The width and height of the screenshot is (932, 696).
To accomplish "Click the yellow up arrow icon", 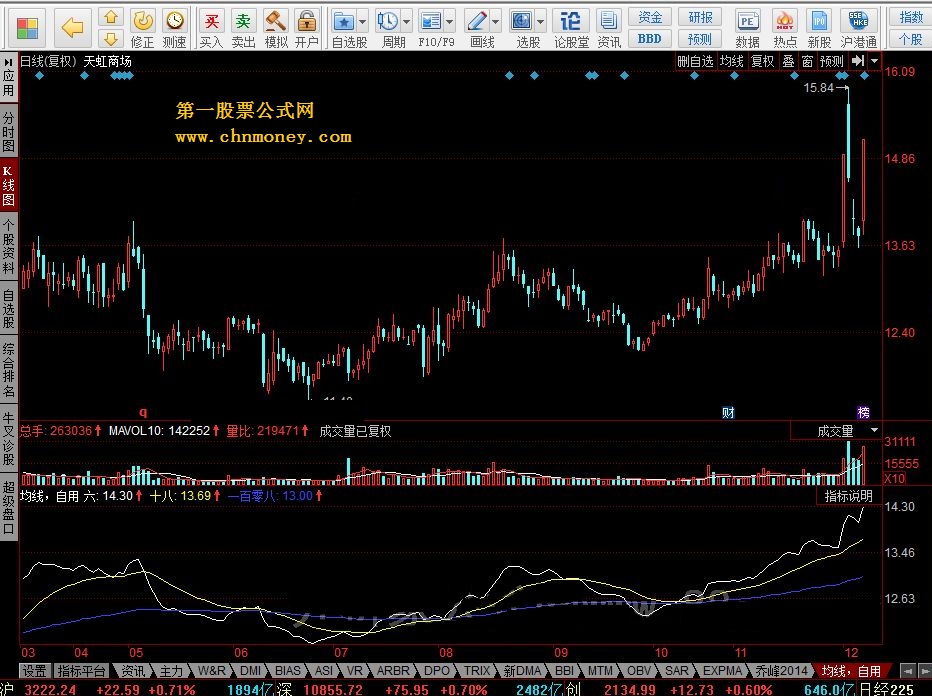I will 111,17.
